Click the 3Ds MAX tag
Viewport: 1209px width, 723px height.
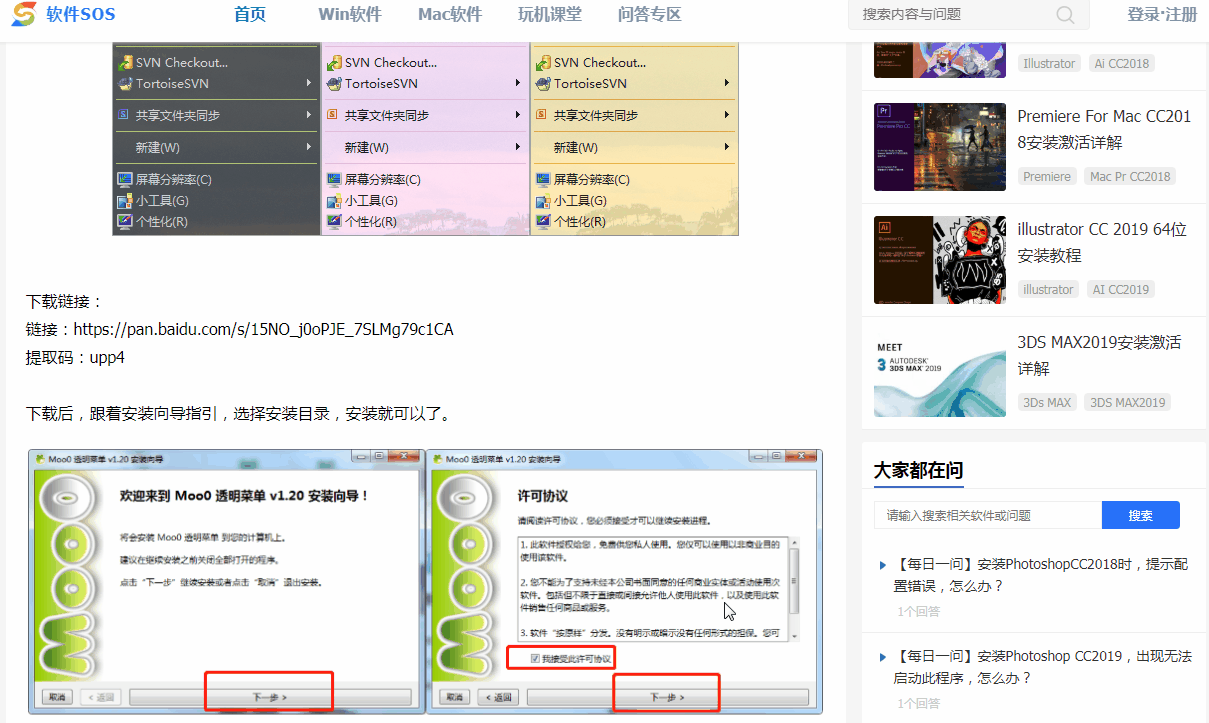(1047, 402)
